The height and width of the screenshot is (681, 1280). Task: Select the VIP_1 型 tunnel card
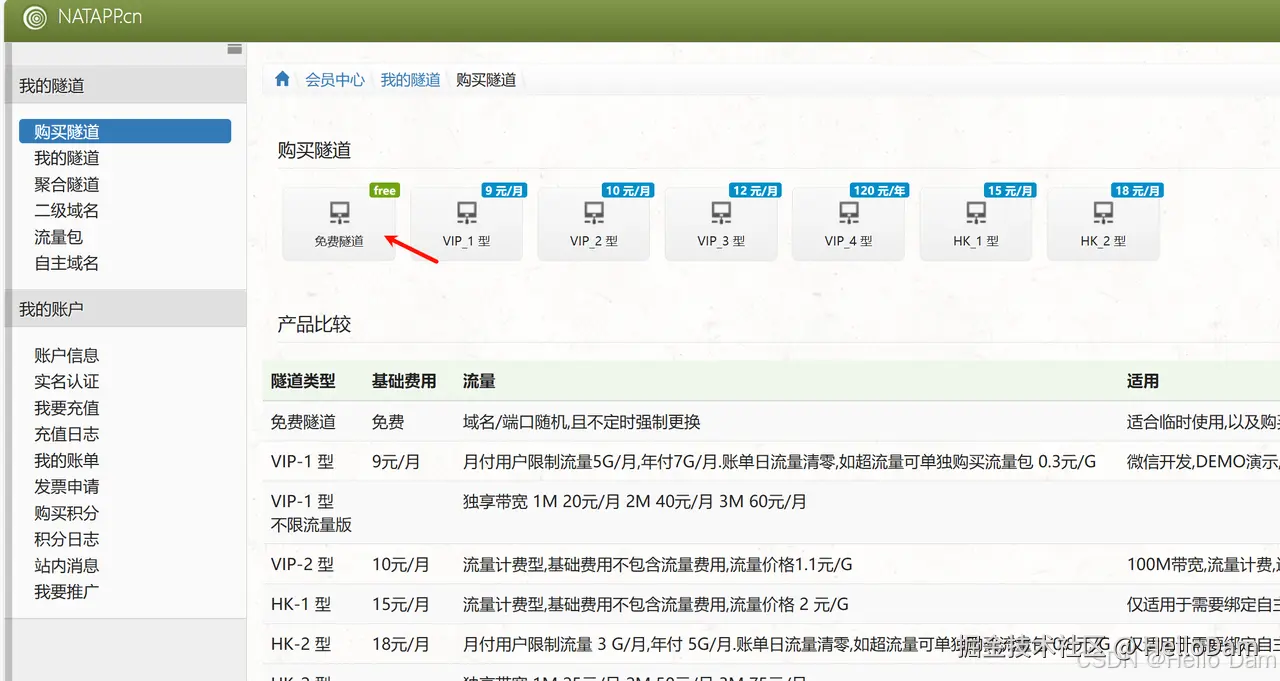466,224
